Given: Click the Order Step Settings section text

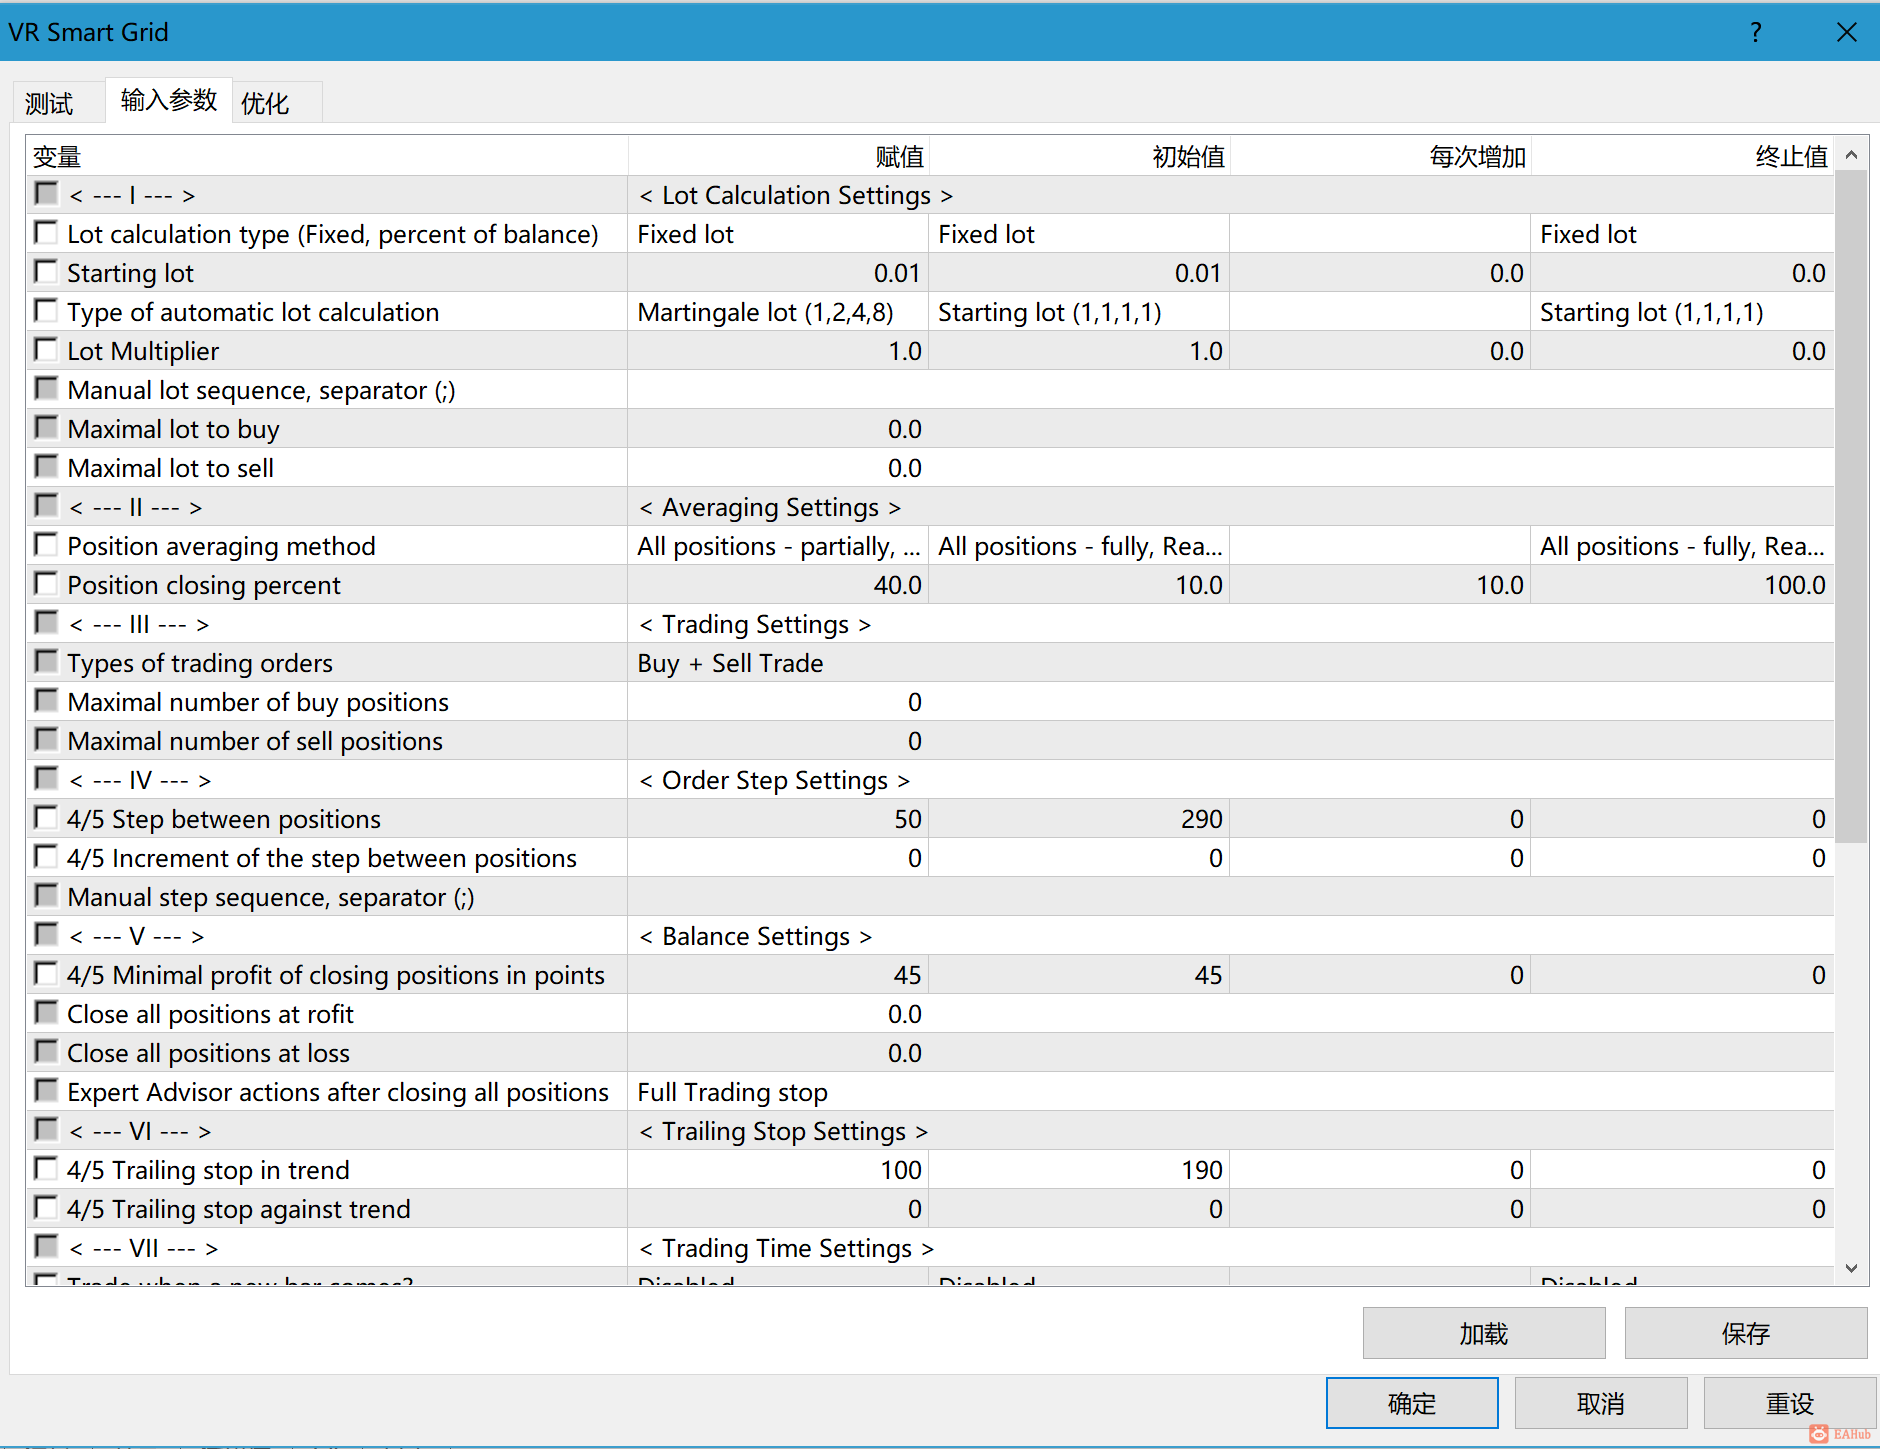Looking at the screenshot, I should coord(775,780).
